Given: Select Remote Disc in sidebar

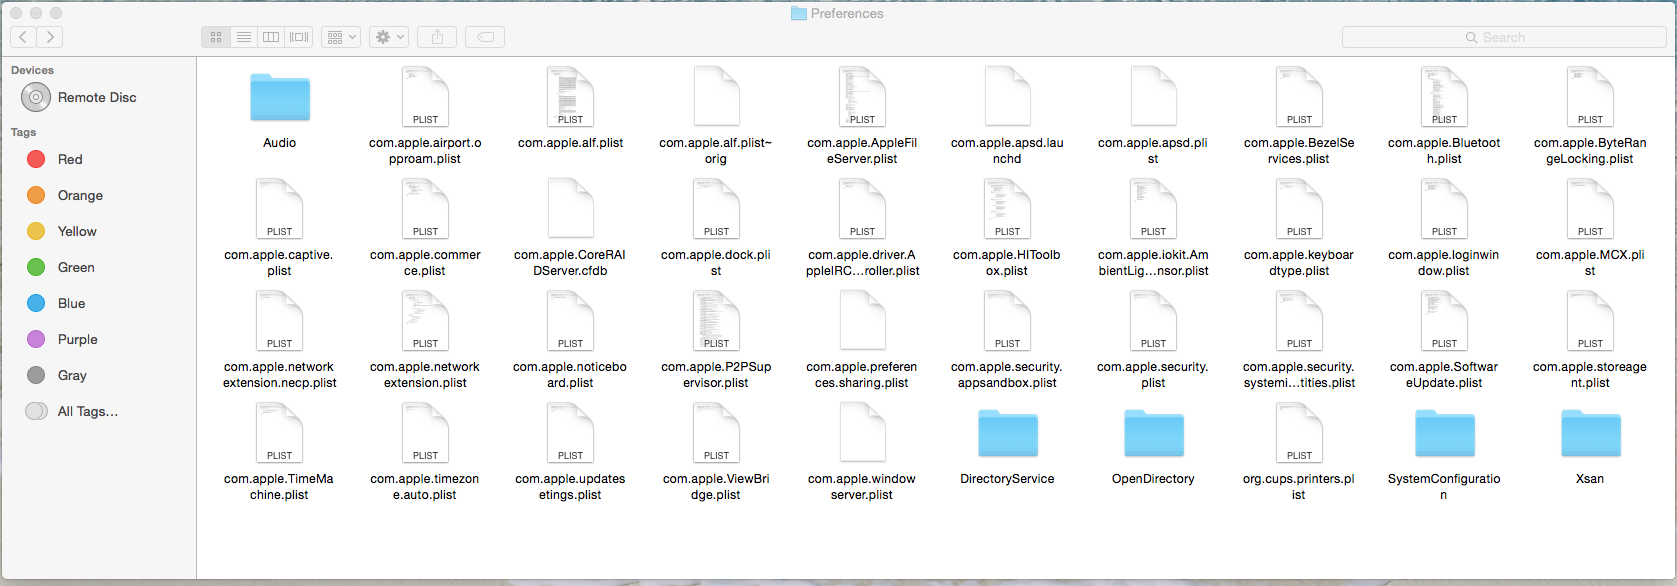Looking at the screenshot, I should [x=98, y=97].
